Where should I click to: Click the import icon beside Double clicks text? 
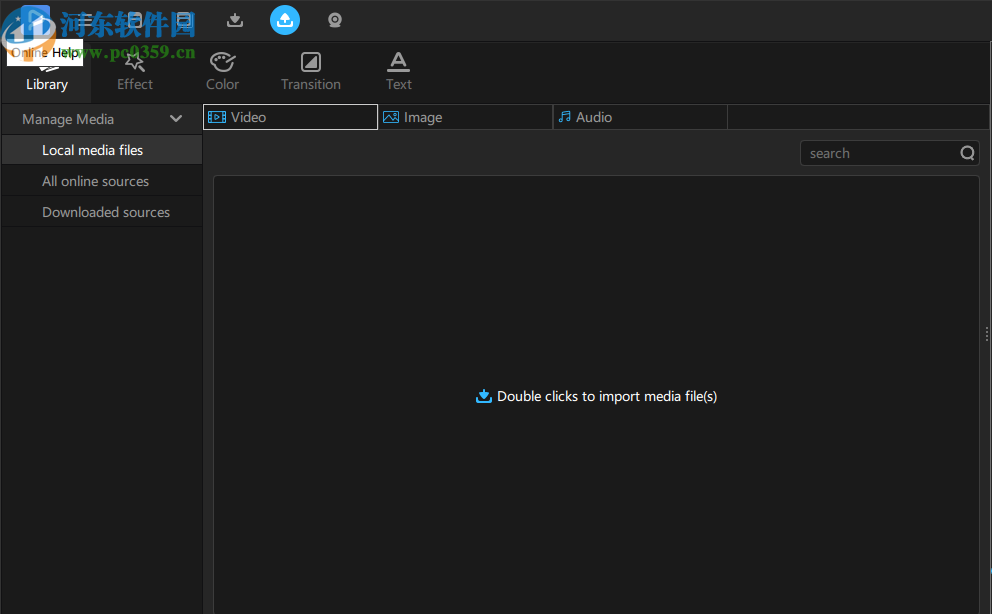coord(484,396)
